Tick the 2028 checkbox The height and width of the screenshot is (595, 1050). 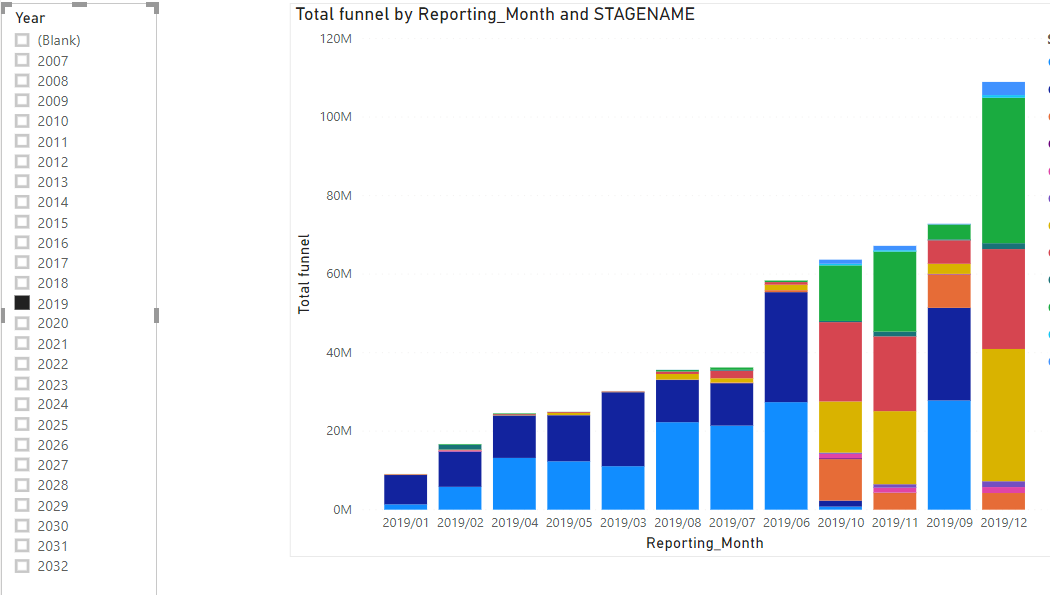22,485
